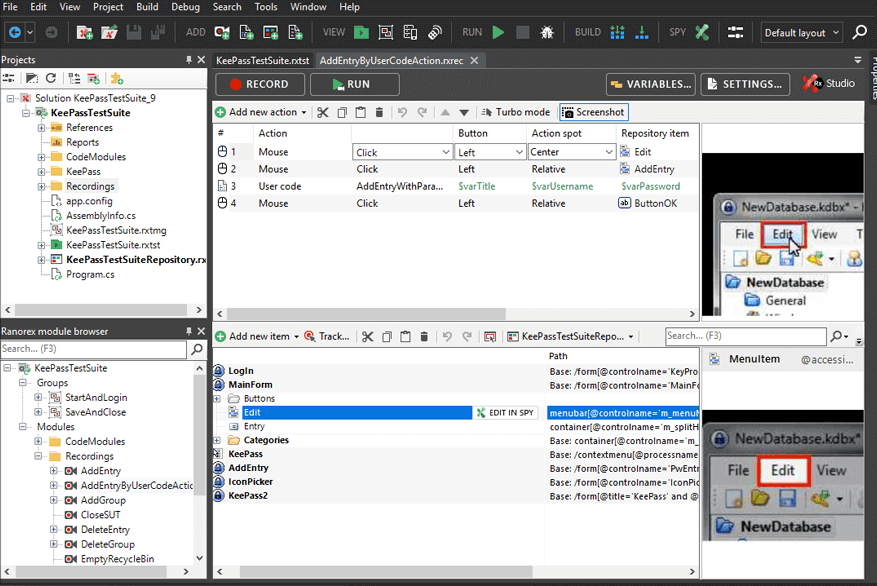The height and width of the screenshot is (586, 877).
Task: Start the test with the green play icon
Action: tap(498, 32)
